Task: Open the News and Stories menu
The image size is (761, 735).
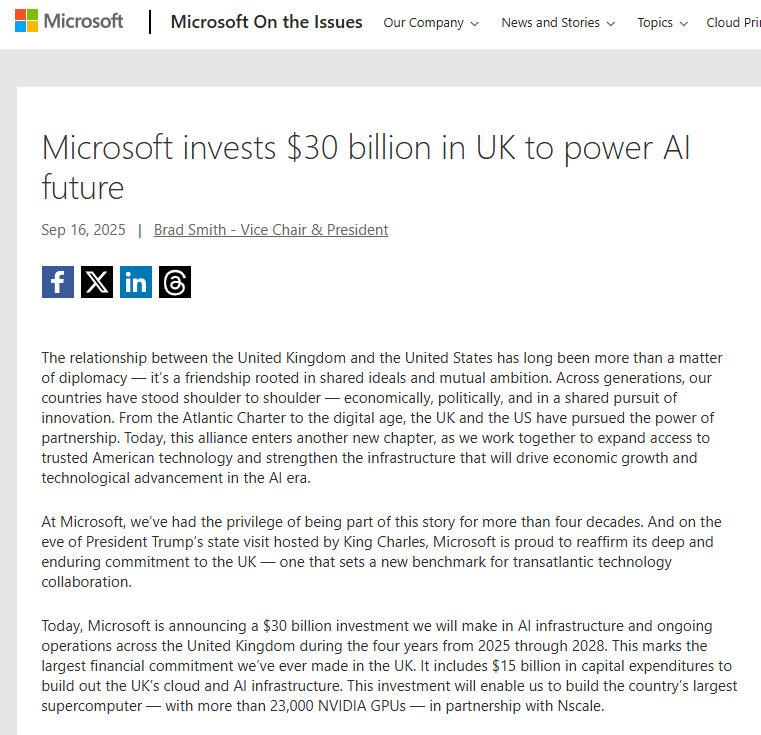Action: pyautogui.click(x=550, y=22)
